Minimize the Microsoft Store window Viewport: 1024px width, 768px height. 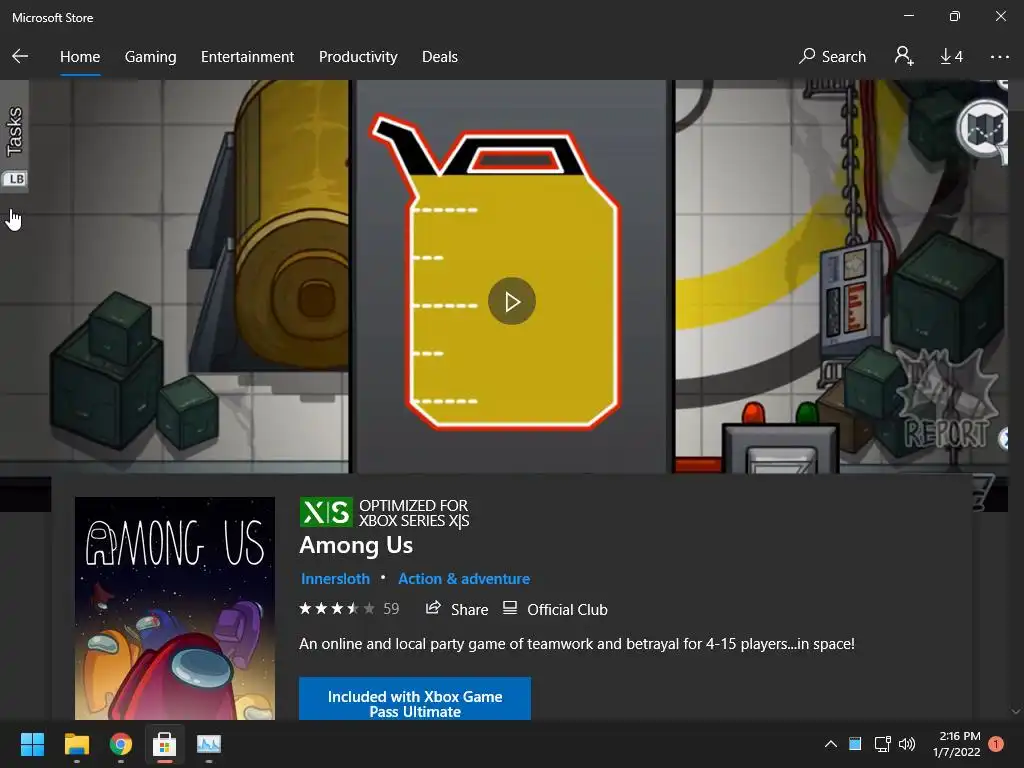click(x=909, y=16)
